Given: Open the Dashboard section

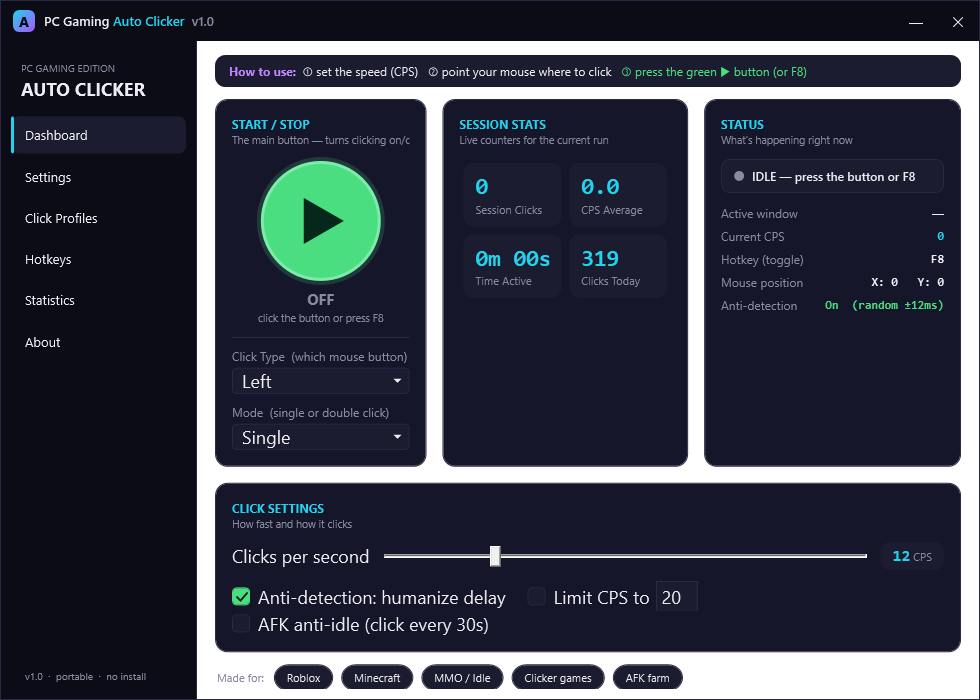Looking at the screenshot, I should 99,135.
